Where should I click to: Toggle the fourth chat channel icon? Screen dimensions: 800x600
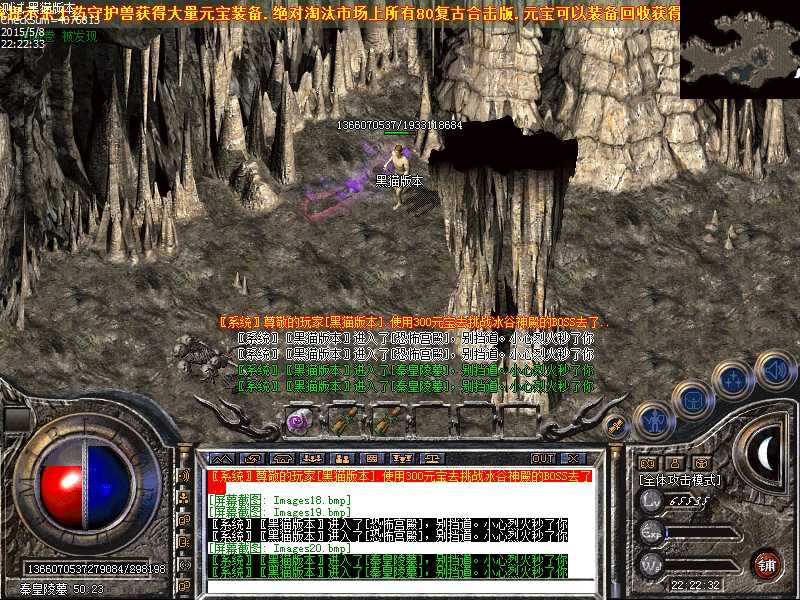coord(185,542)
